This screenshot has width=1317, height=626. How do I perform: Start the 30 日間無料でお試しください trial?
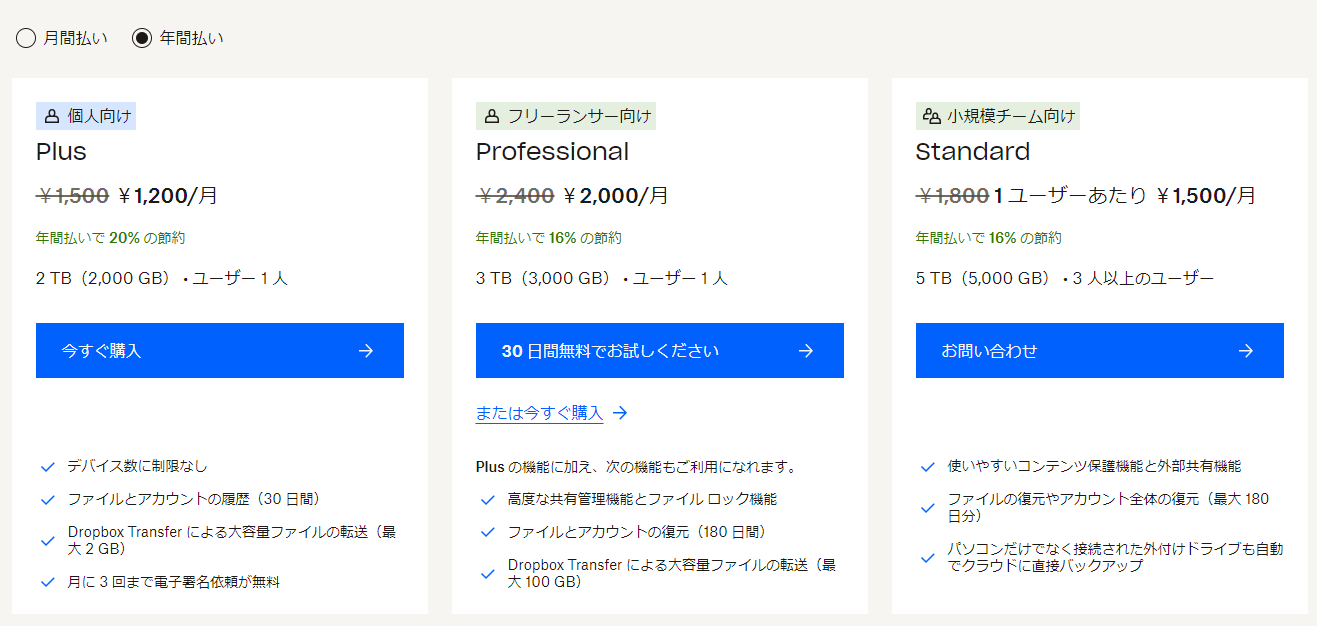click(660, 350)
